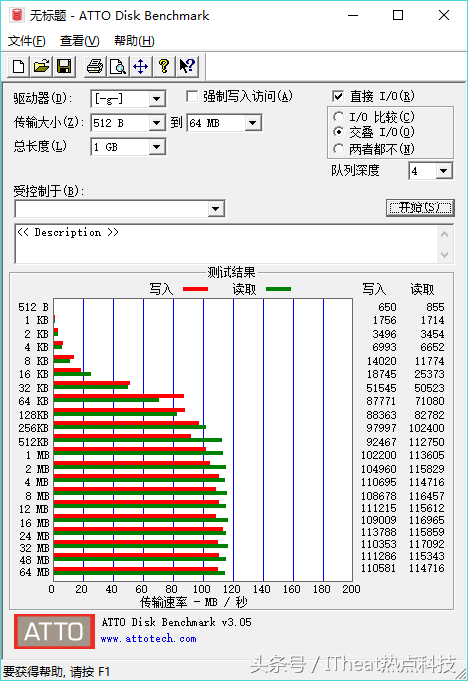Click the 开始(S) start button
468x681 pixels.
(420, 208)
